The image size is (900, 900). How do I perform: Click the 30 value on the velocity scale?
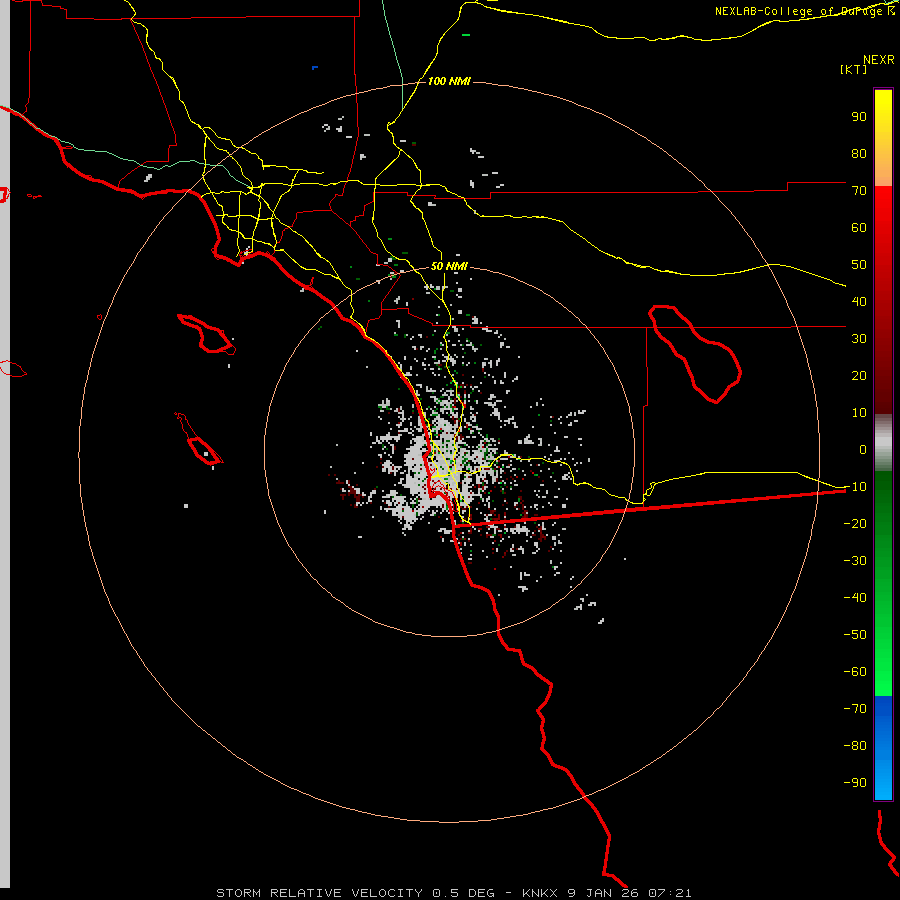coord(859,339)
